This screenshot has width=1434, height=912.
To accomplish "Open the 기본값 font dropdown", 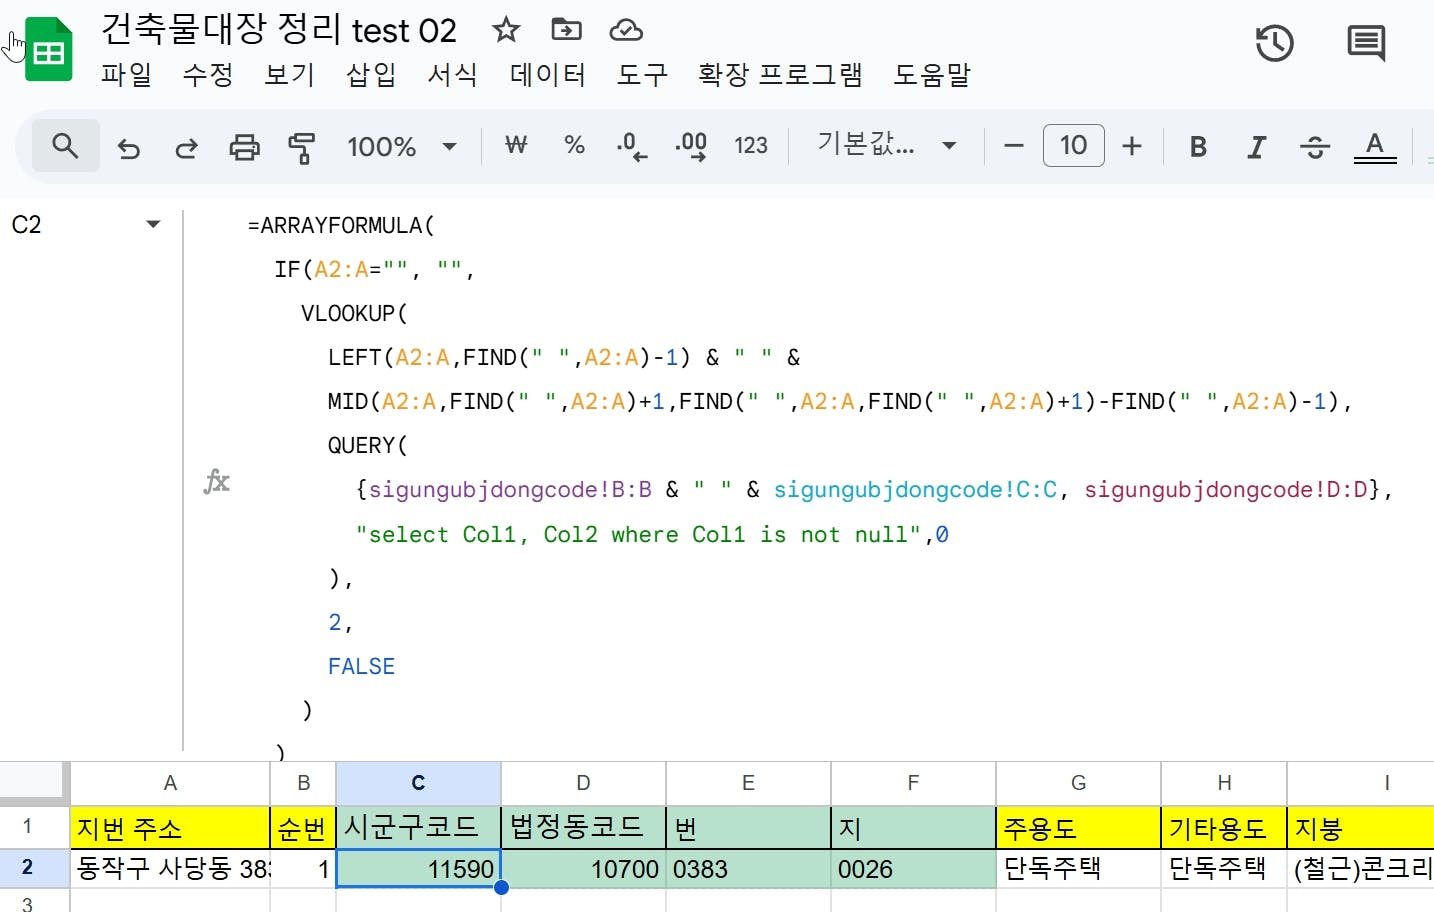I will [x=887, y=146].
